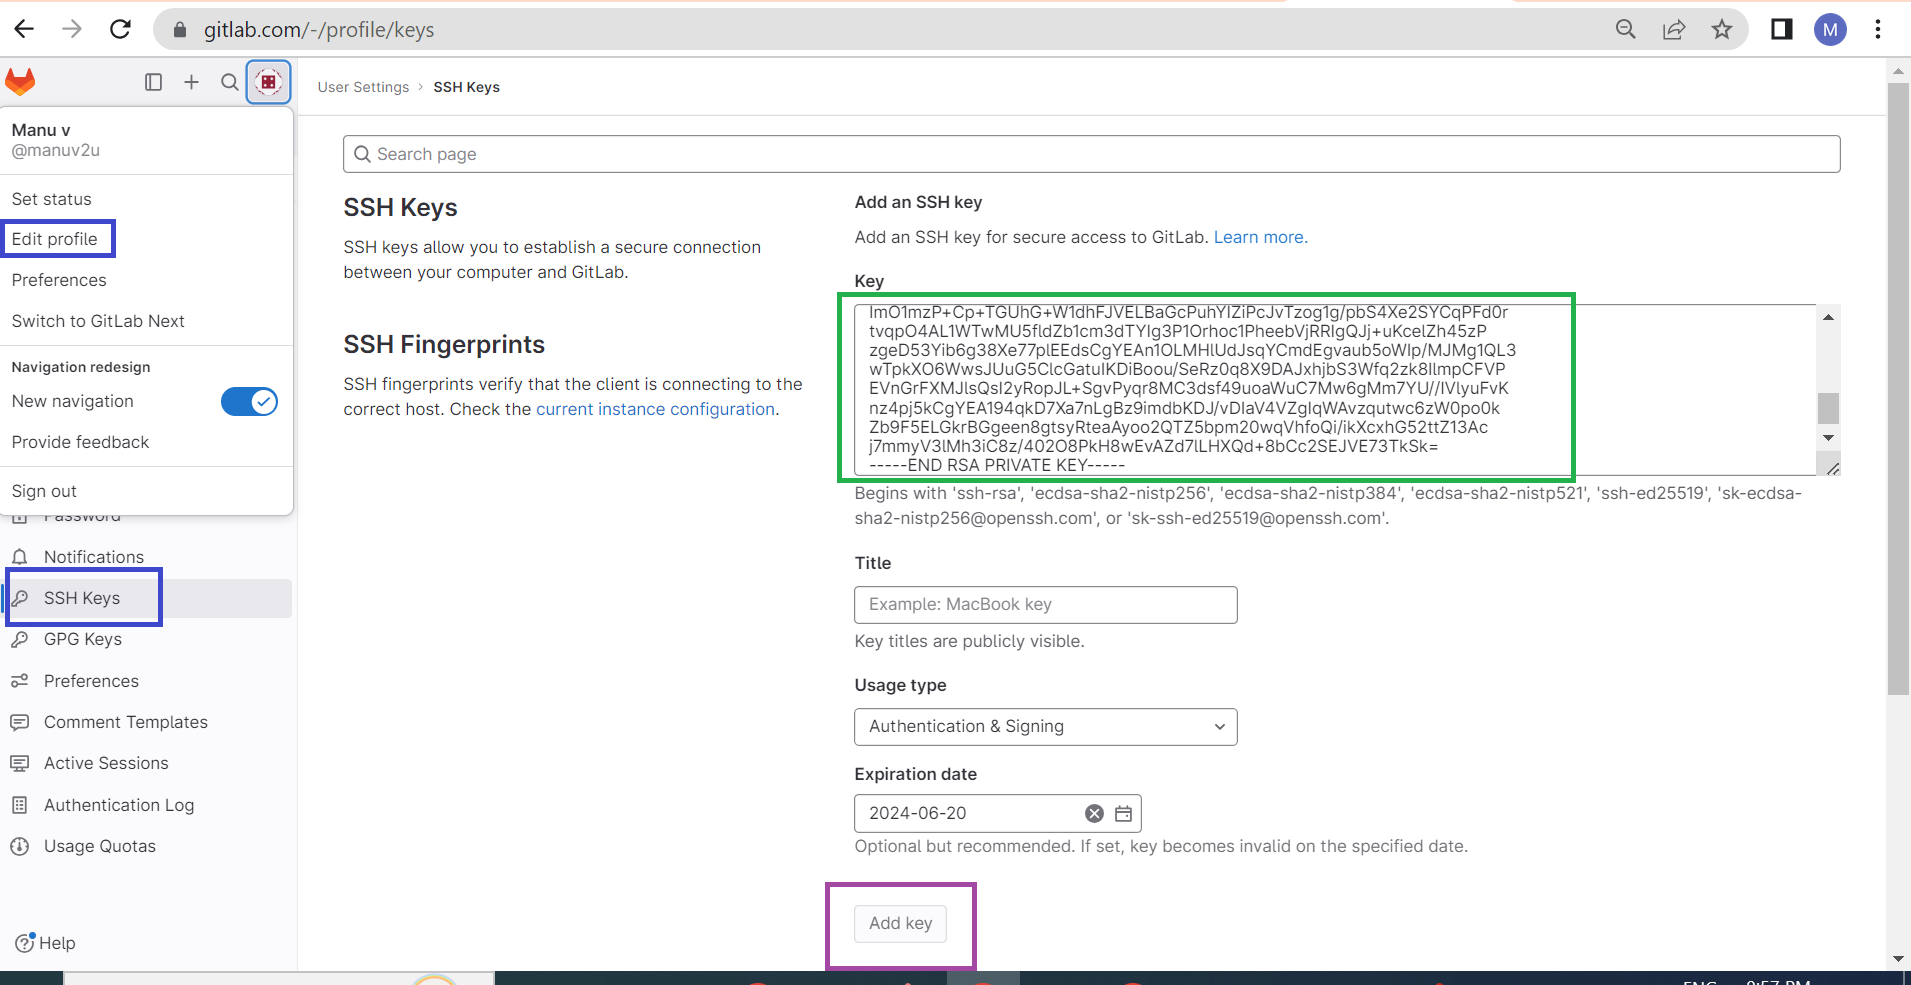Screen dimensions: 1911x985
Task: Open the user avatar menu
Action: pos(268,82)
